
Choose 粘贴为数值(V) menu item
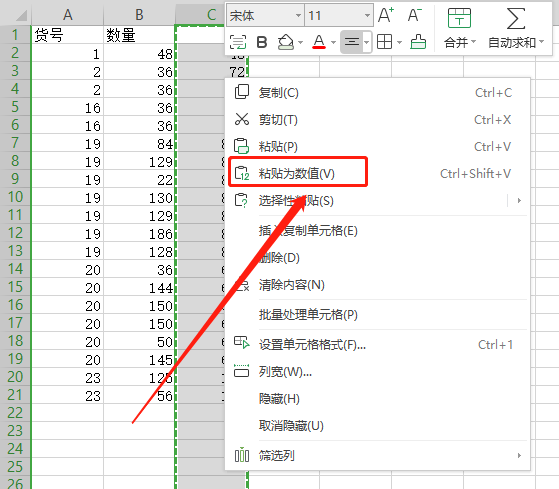click(x=378, y=174)
